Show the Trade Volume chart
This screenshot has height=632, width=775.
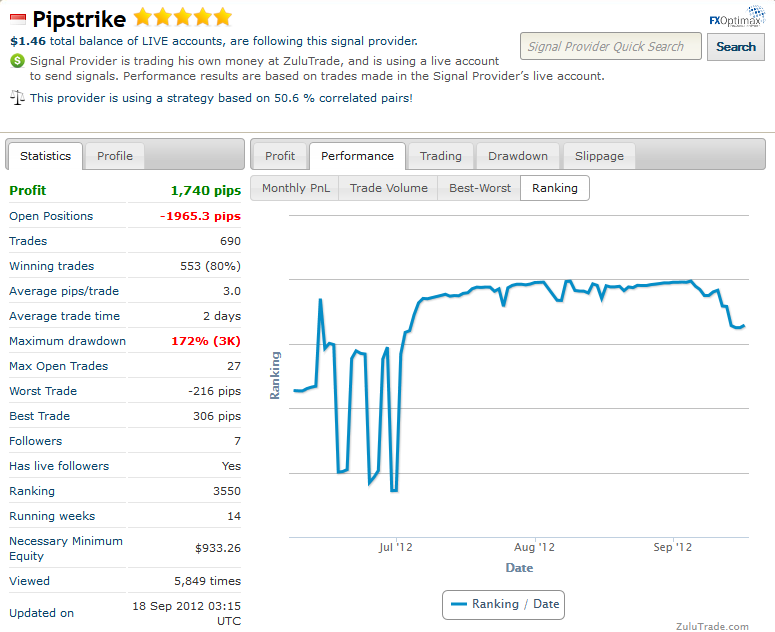388,188
